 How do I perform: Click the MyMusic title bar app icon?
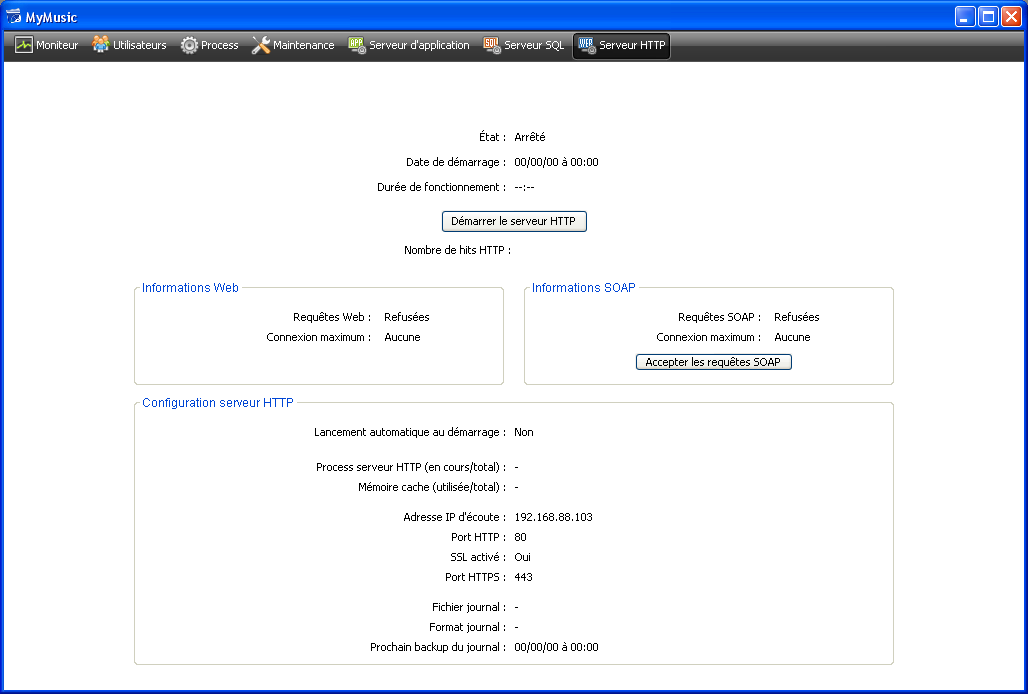tap(13, 17)
